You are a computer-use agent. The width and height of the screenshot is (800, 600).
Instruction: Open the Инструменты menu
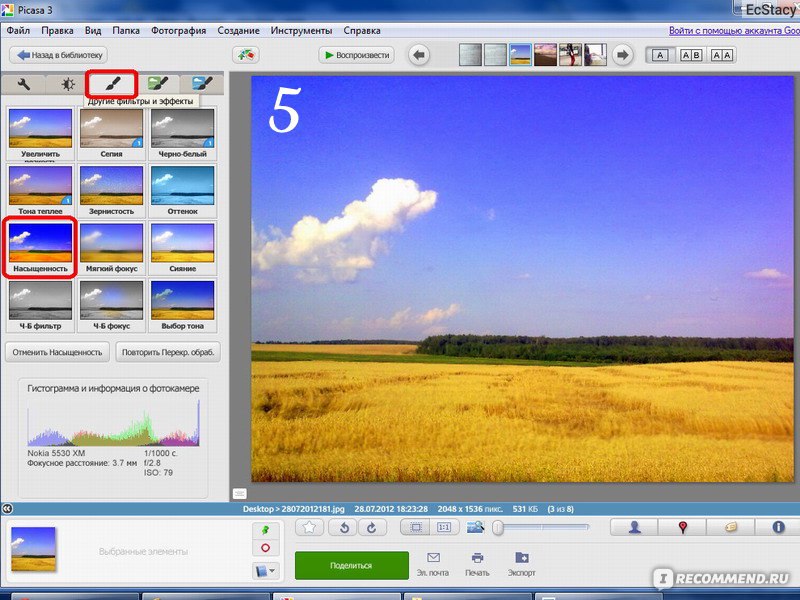coord(301,31)
